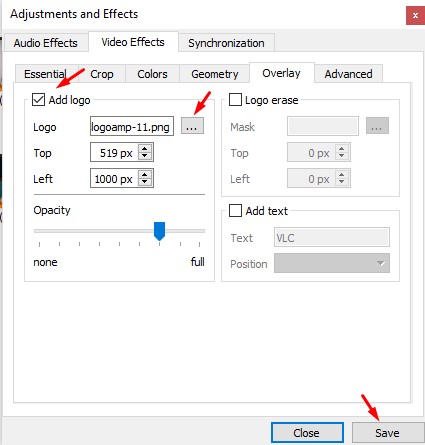Uncheck the Add logo checkbox

coord(38,100)
